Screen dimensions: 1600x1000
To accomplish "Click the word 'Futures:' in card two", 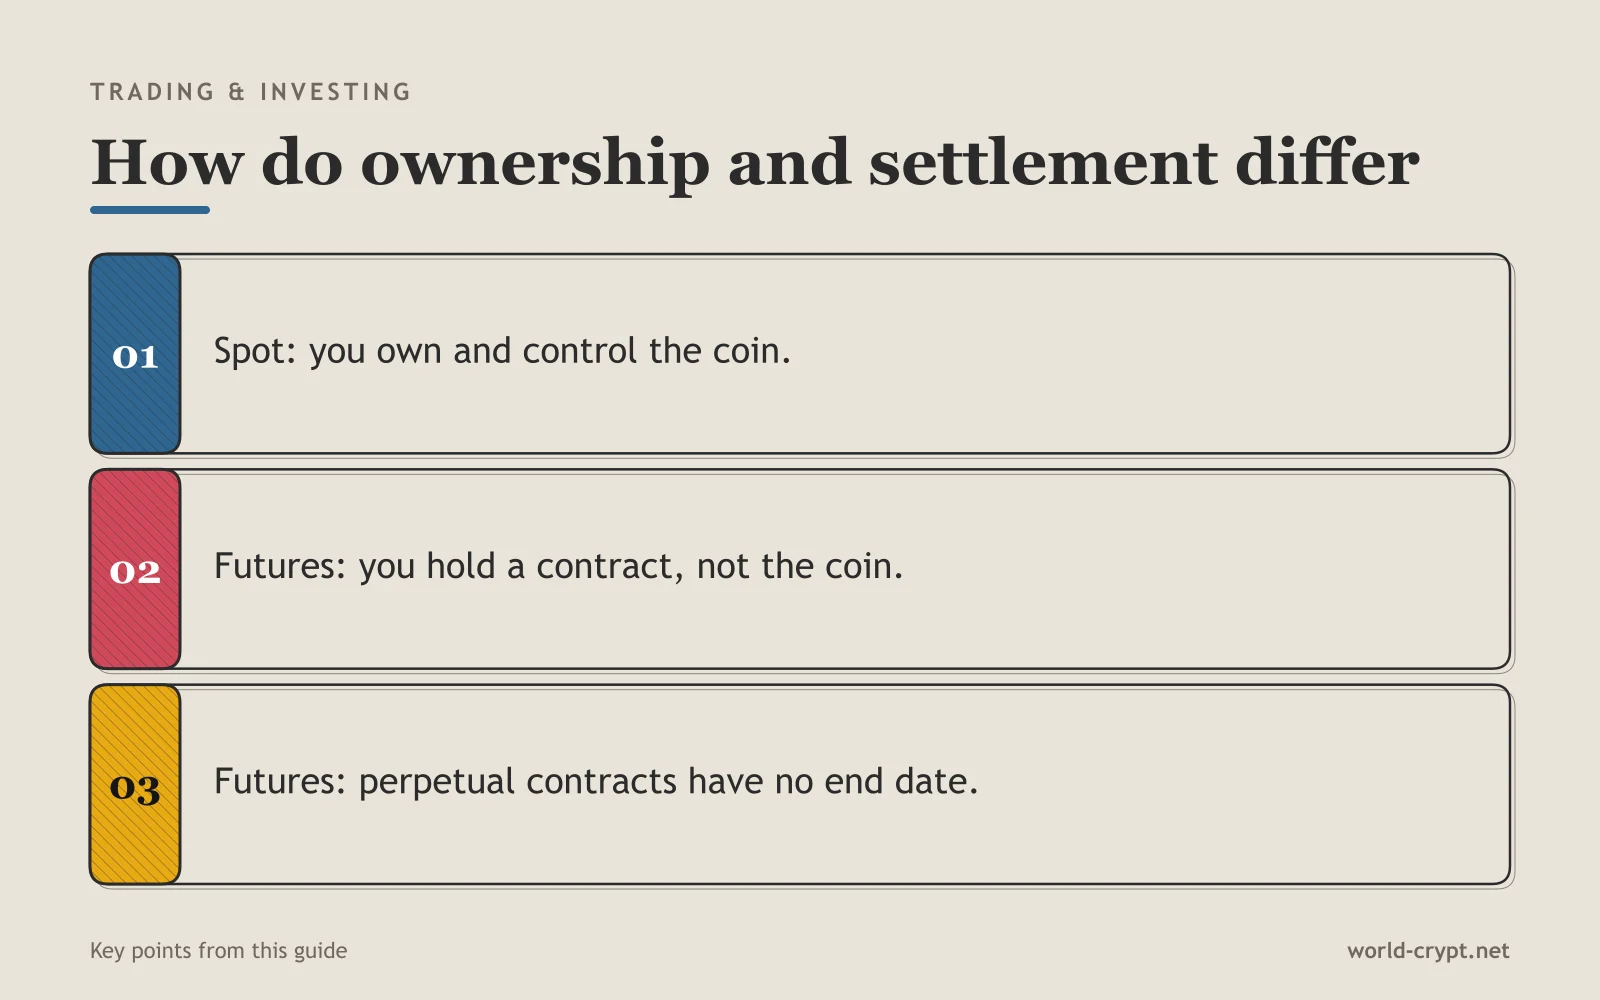I will pyautogui.click(x=280, y=567).
